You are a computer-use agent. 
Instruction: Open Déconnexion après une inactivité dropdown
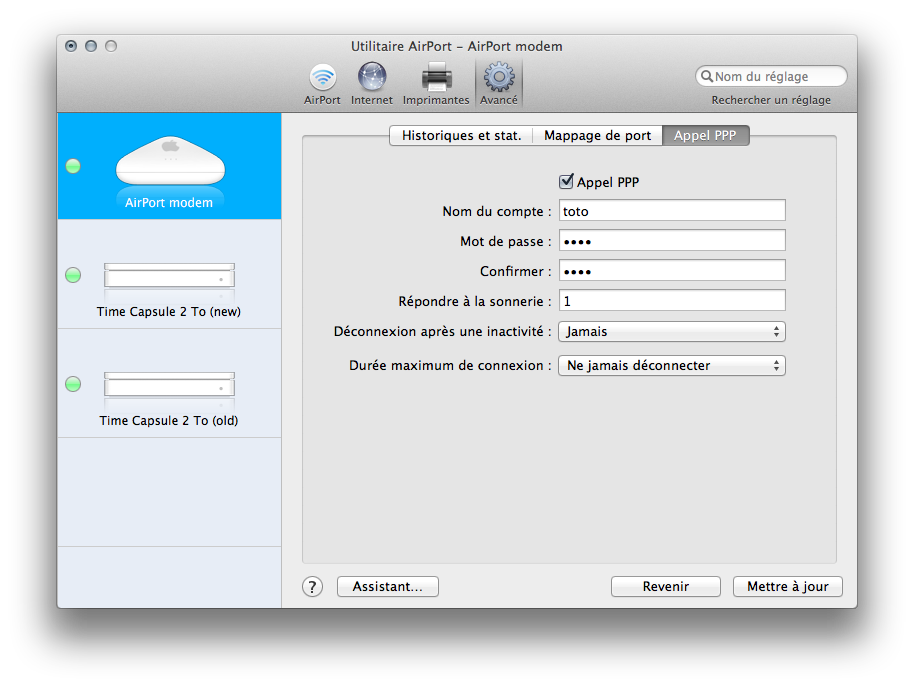672,332
